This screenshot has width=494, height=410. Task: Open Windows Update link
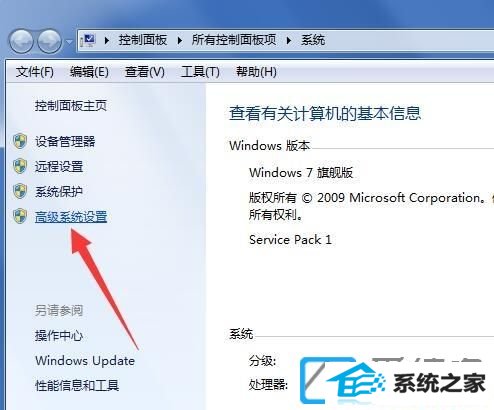(x=85, y=361)
